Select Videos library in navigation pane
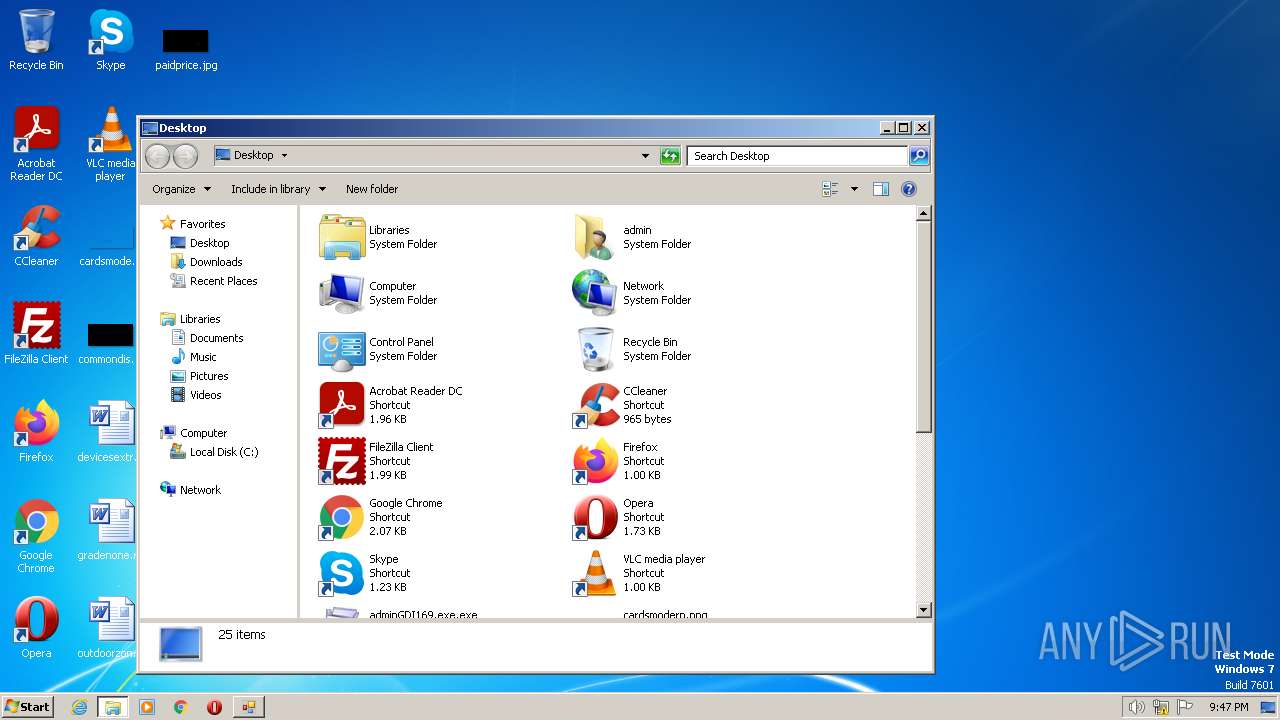The width and height of the screenshot is (1280, 720). click(196, 395)
